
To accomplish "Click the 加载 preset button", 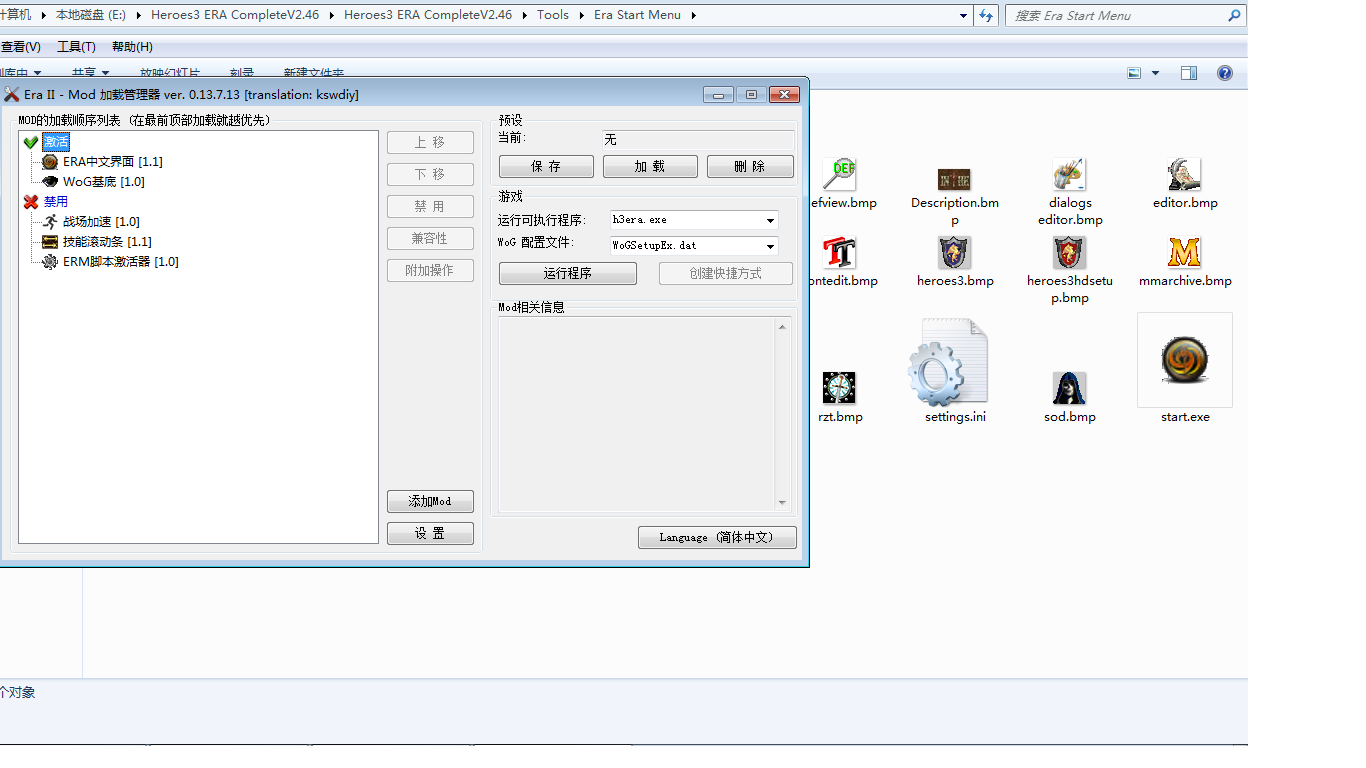I will (x=650, y=167).
